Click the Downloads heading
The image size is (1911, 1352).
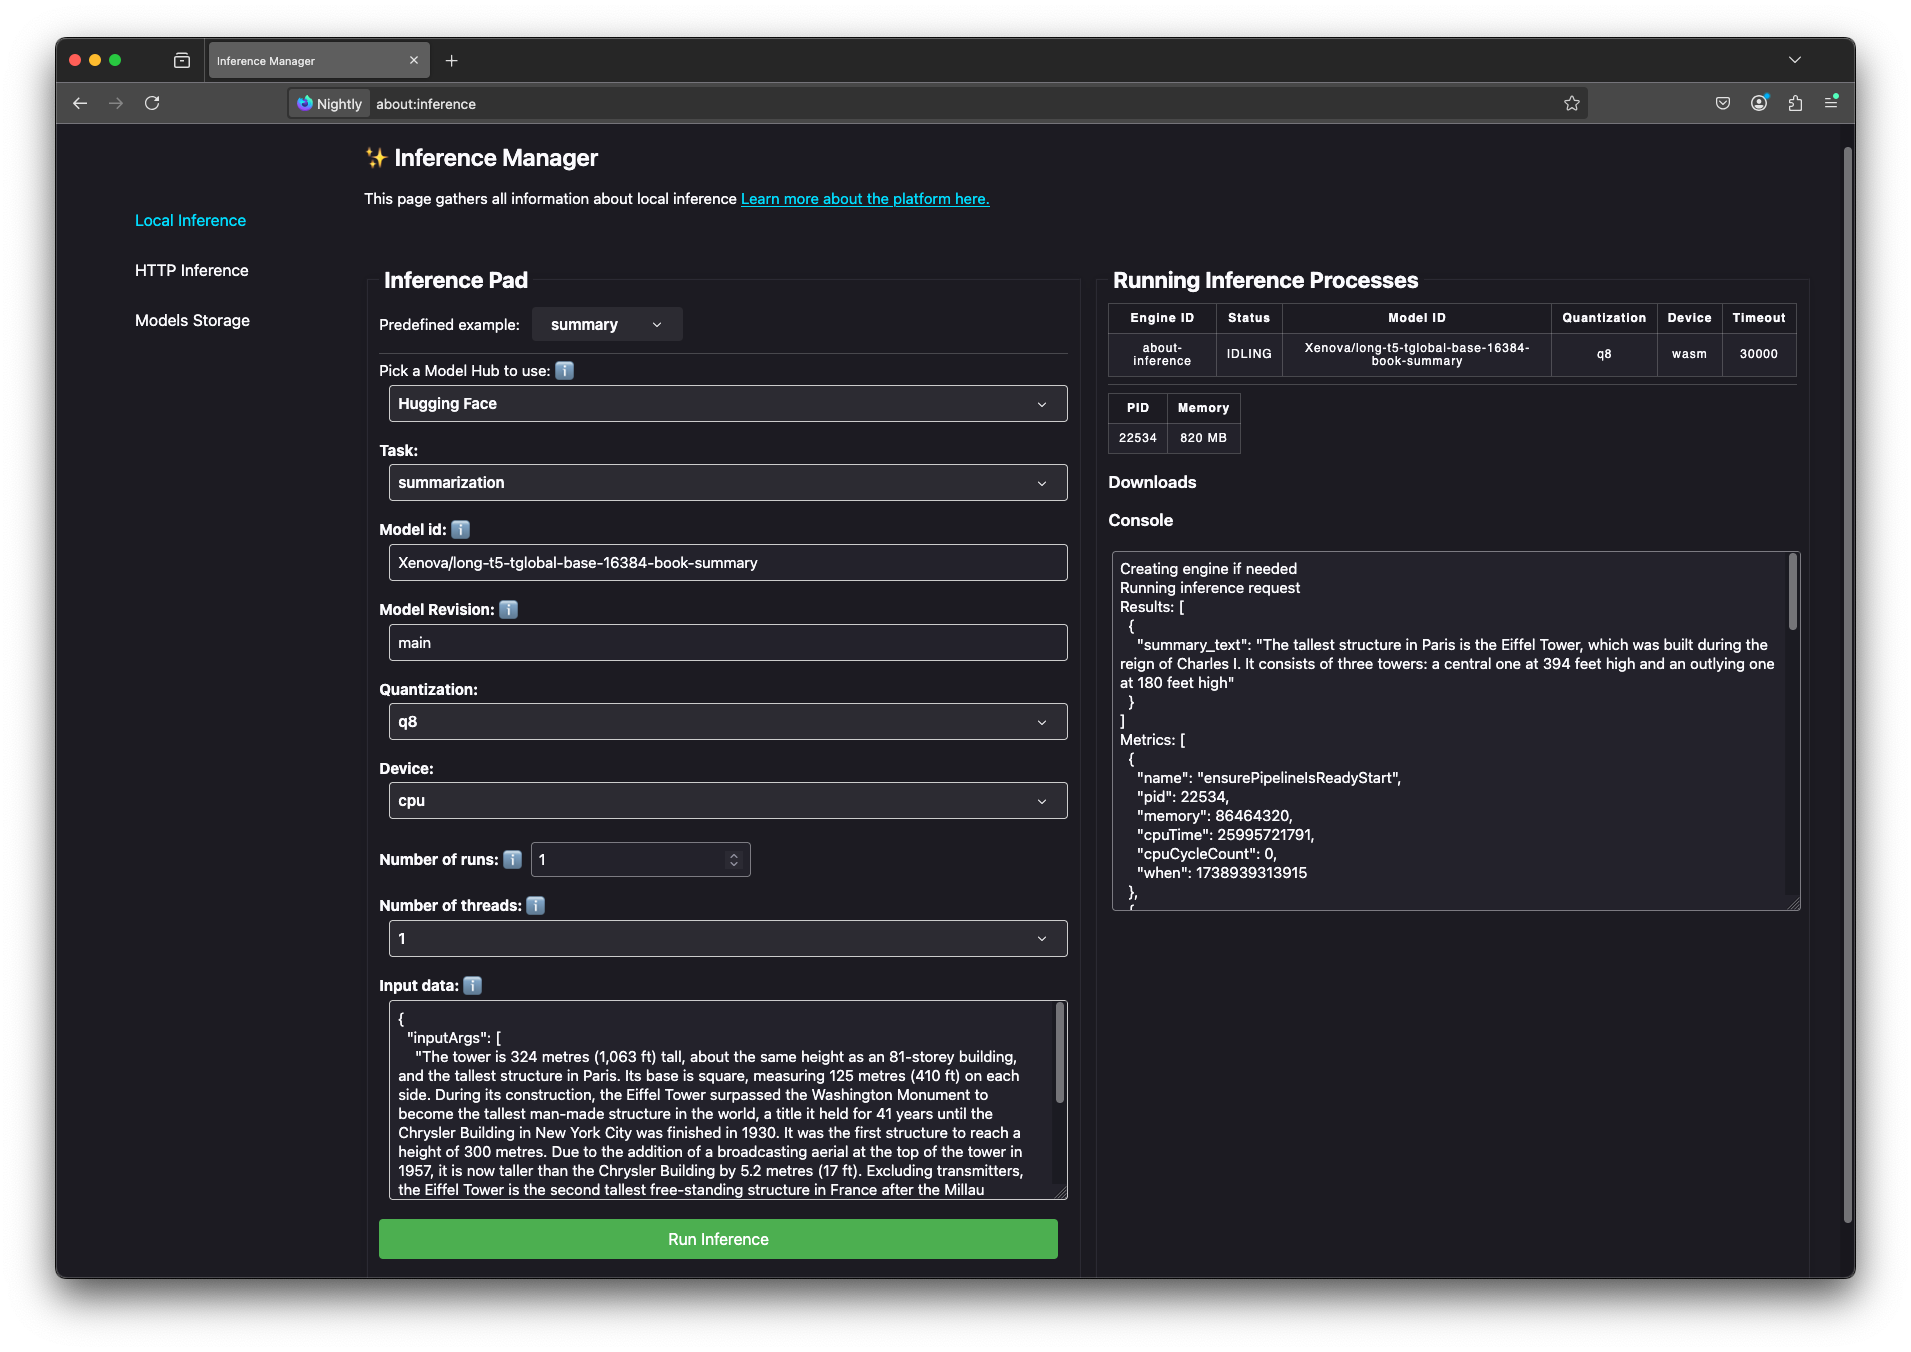pyautogui.click(x=1152, y=482)
